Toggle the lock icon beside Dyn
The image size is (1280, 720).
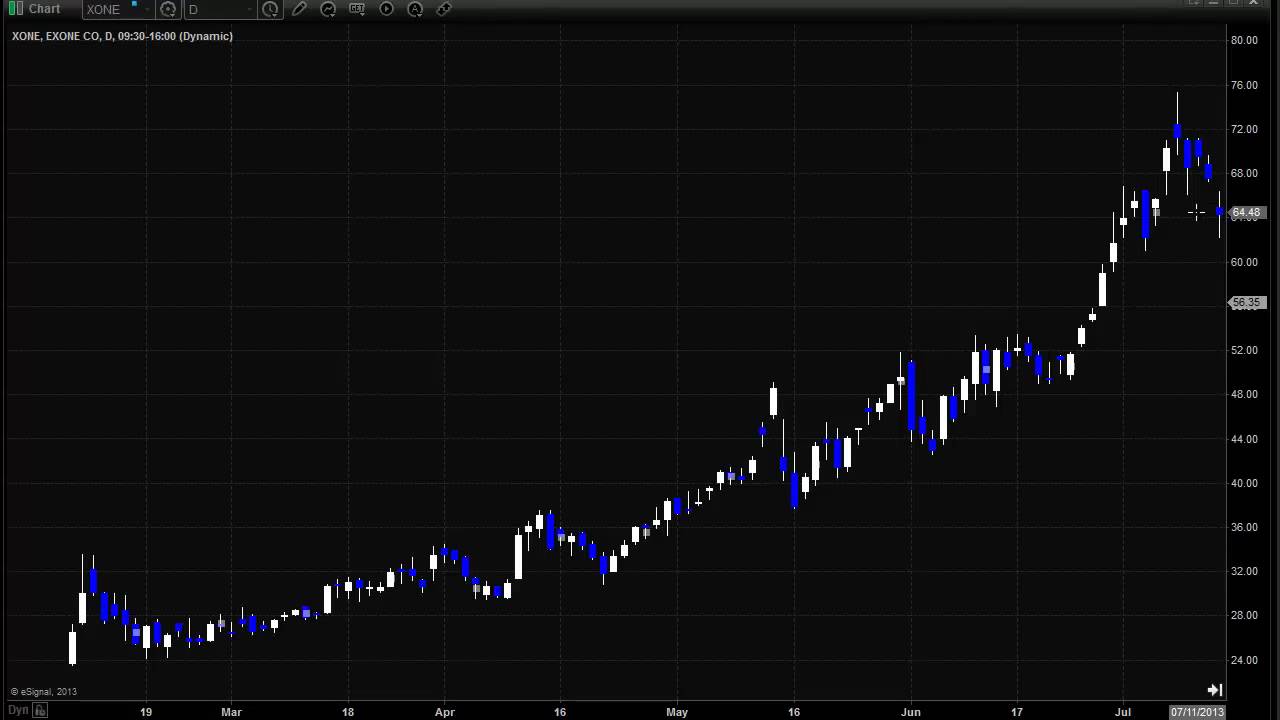click(40, 710)
